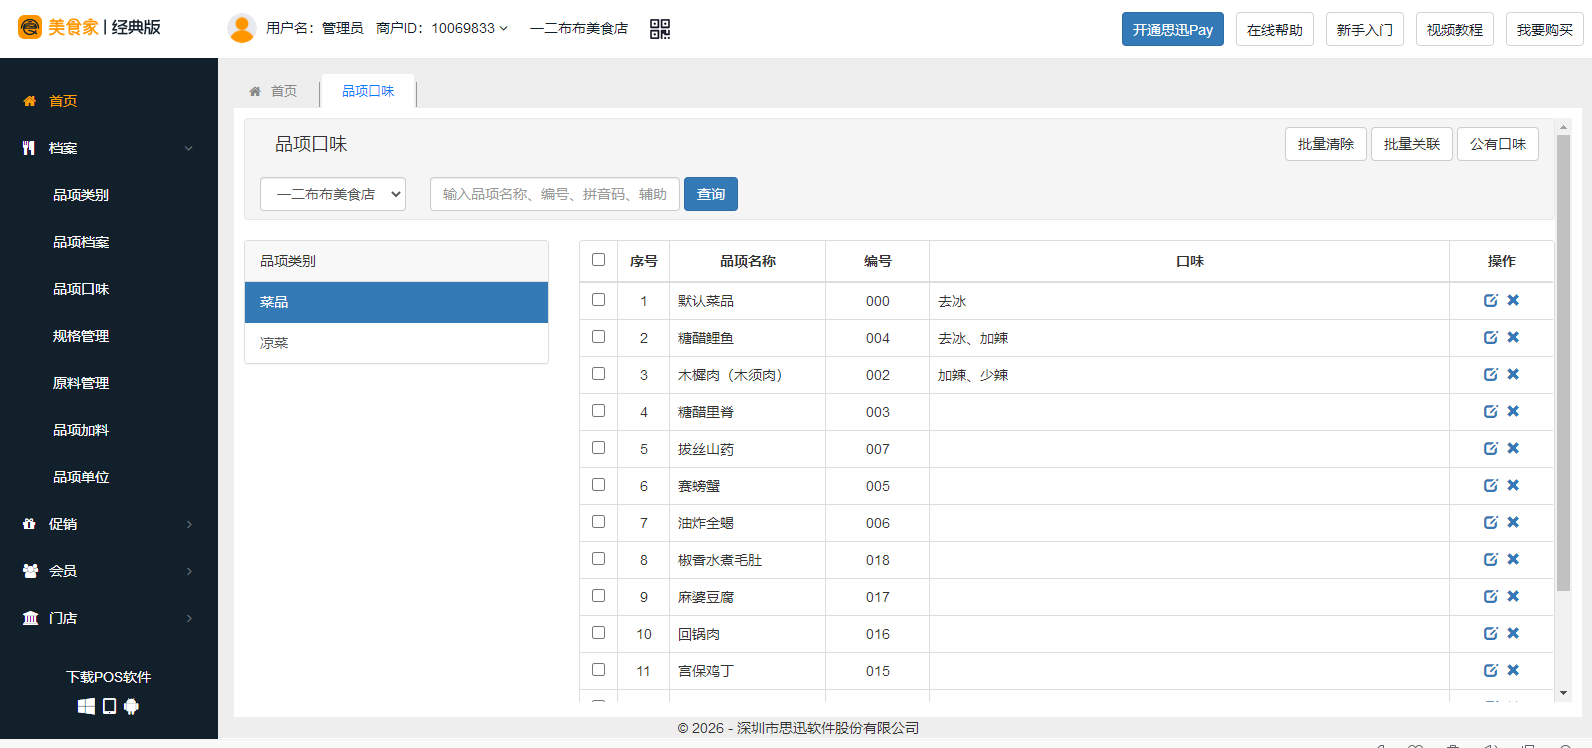
Task: Edit flavors for 默认菜品 row
Action: pyautogui.click(x=1491, y=300)
